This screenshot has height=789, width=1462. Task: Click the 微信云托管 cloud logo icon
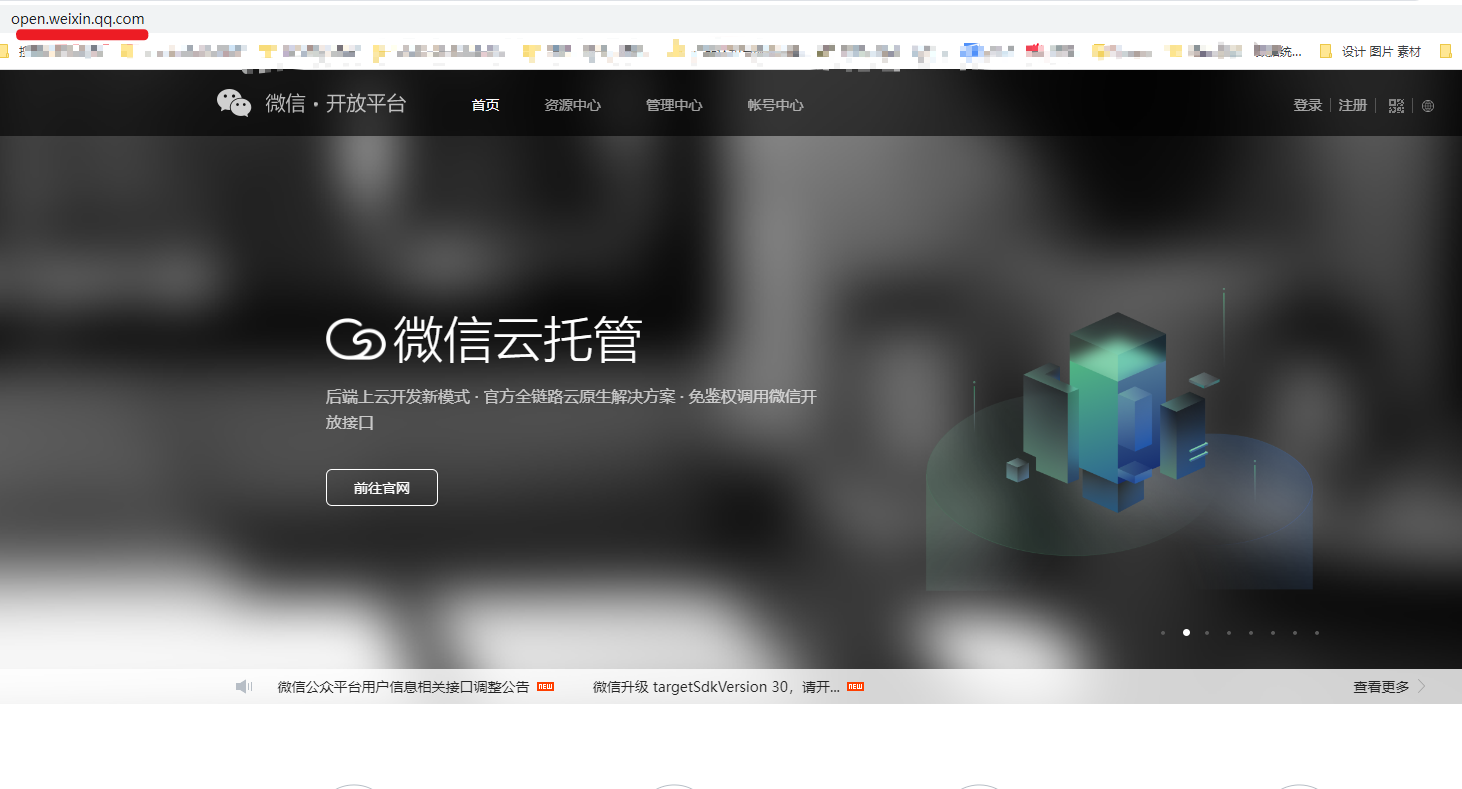point(356,339)
